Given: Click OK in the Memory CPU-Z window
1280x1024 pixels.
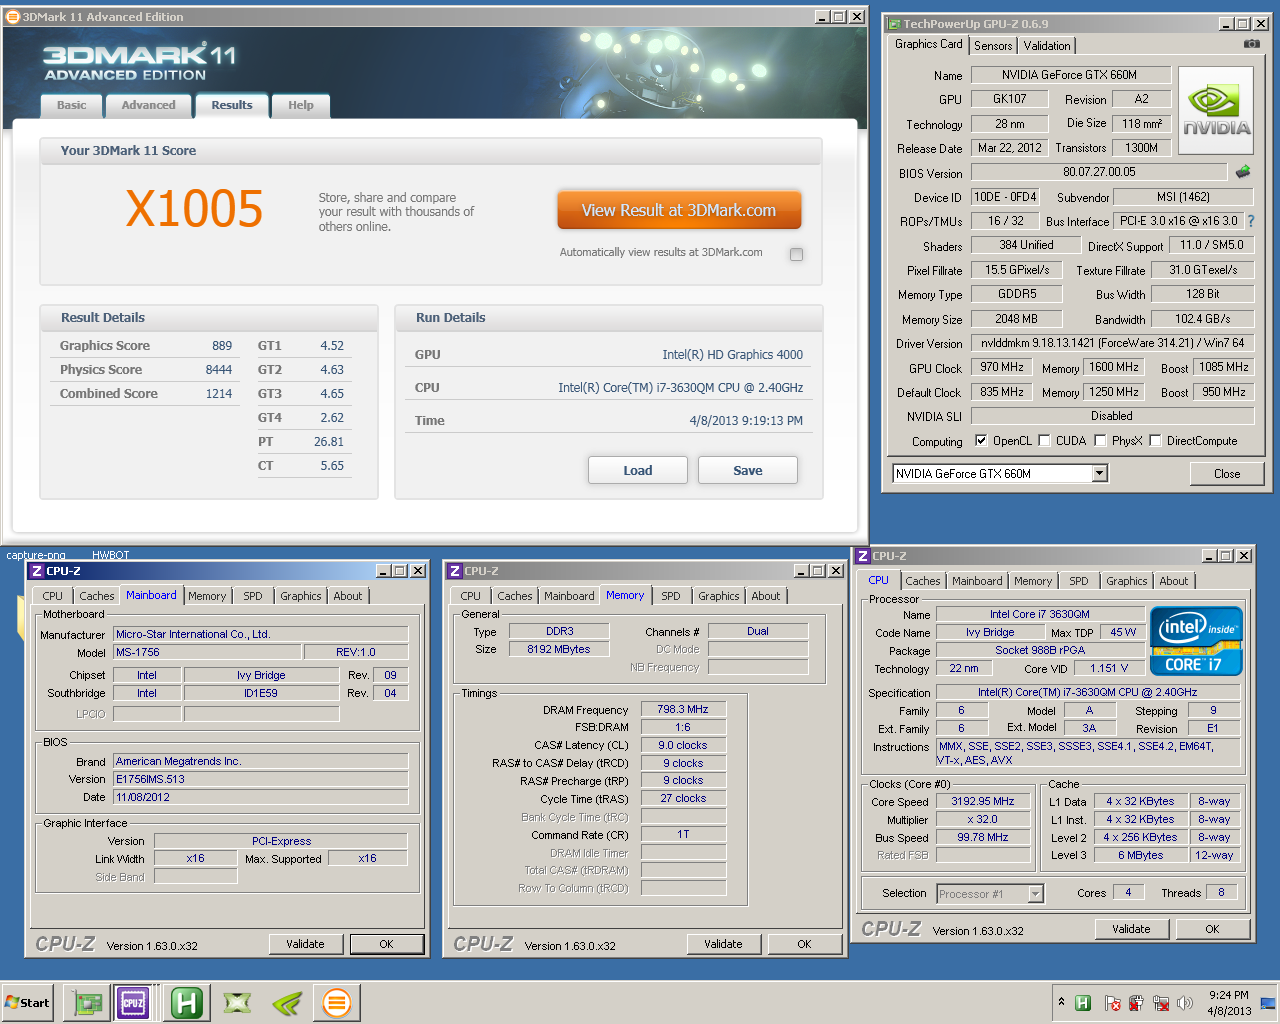Looking at the screenshot, I should coord(804,944).
